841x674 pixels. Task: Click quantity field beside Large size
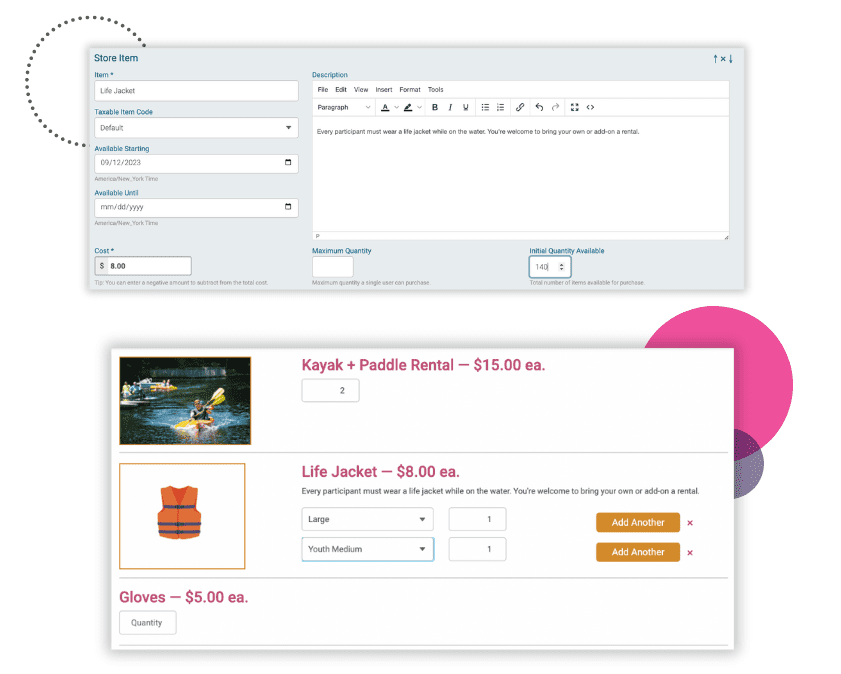click(477, 519)
